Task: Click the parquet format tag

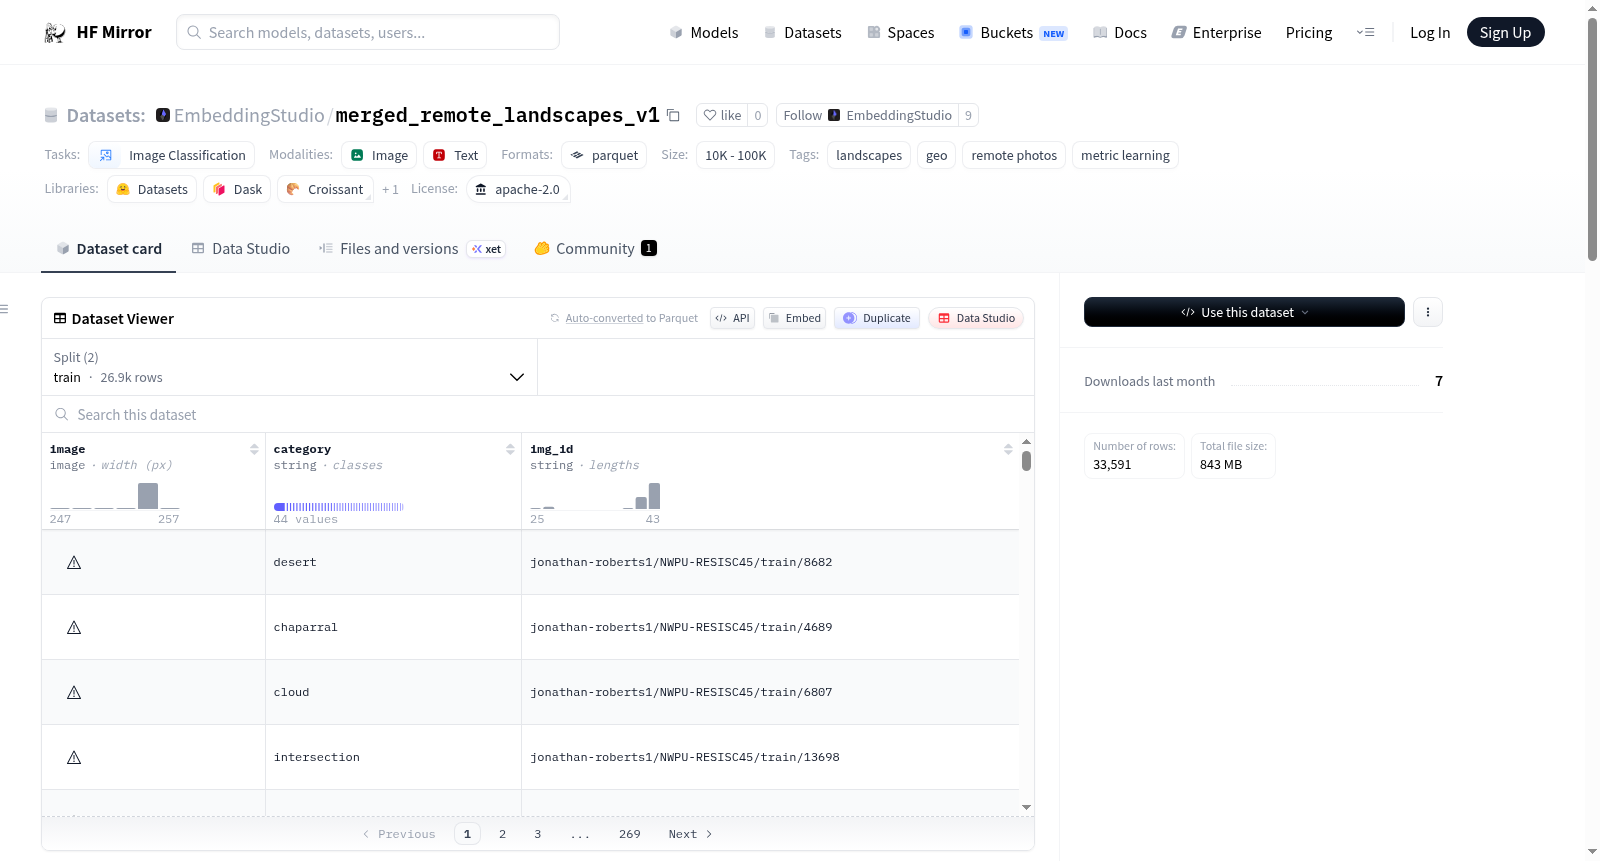Action: (x=604, y=156)
